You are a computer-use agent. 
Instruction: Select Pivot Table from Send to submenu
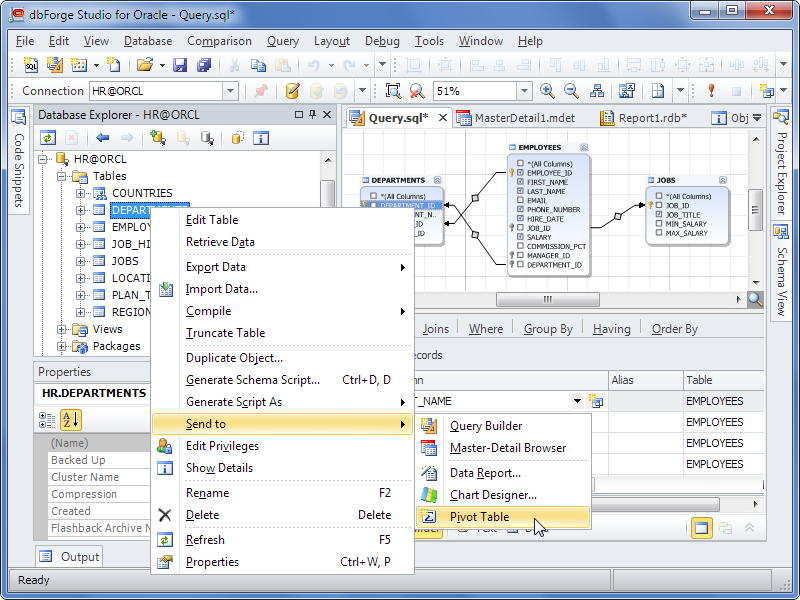coord(479,517)
